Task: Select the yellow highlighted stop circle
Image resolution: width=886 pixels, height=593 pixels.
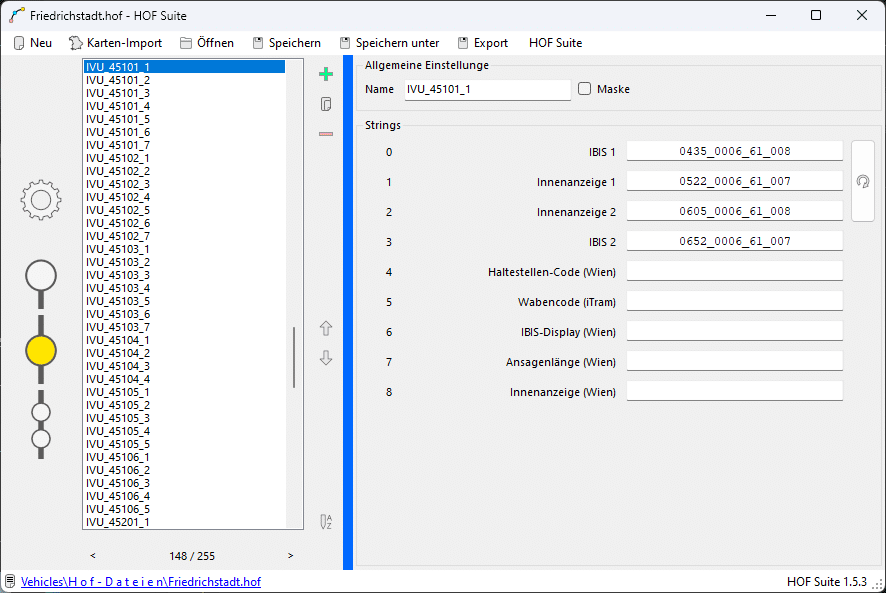Action: (41, 350)
